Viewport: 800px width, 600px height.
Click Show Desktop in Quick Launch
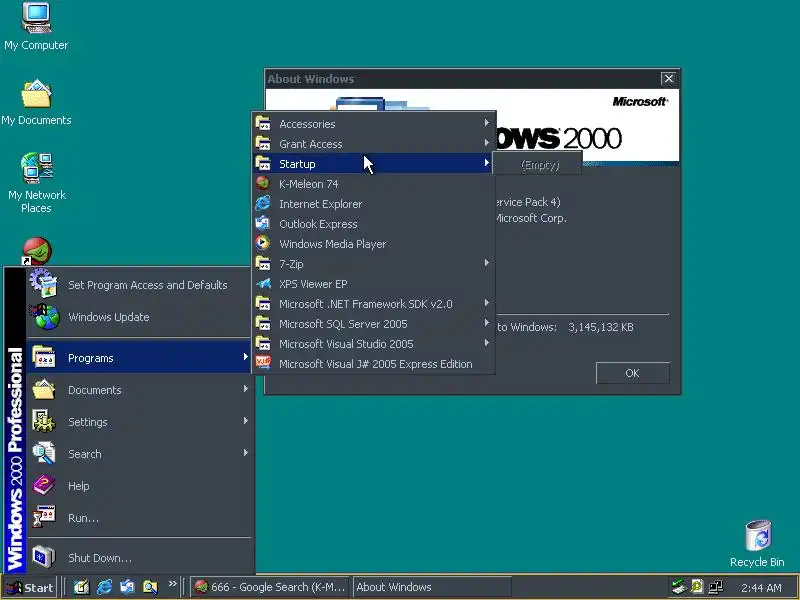pos(81,587)
